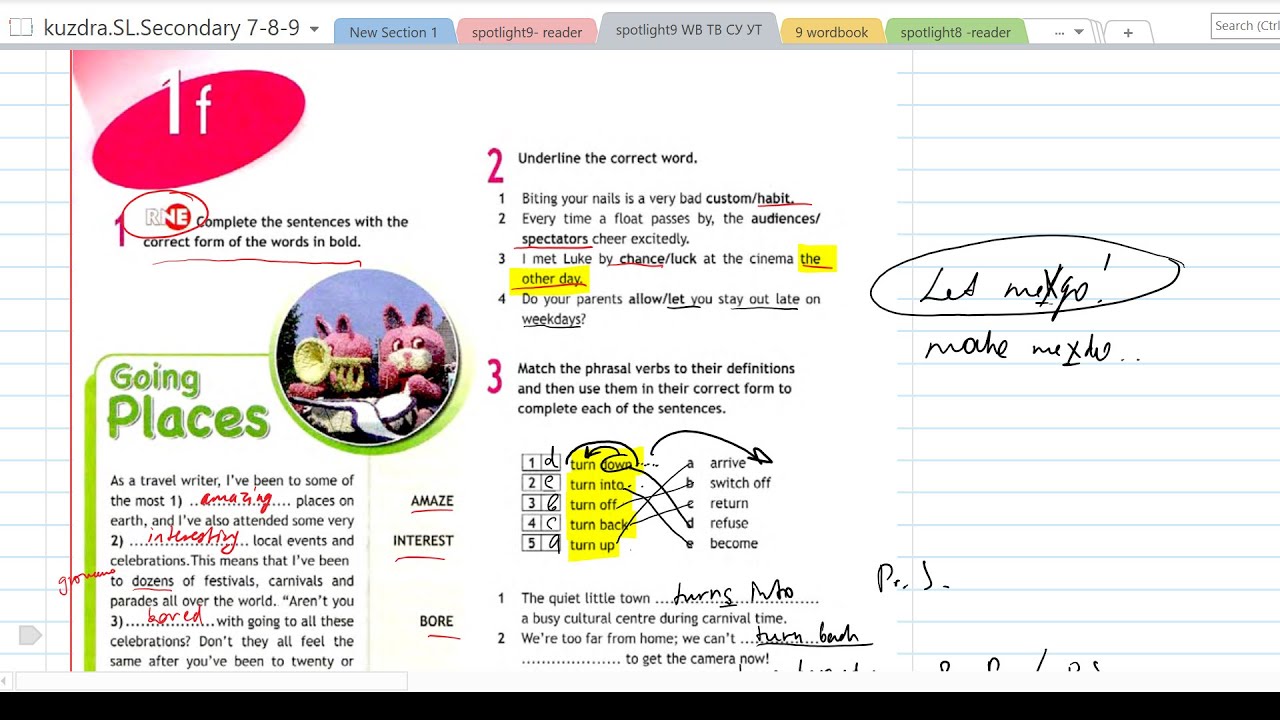Click the highlighted 'turn off' phrasal verb
This screenshot has height=720, width=1280.
593,504
